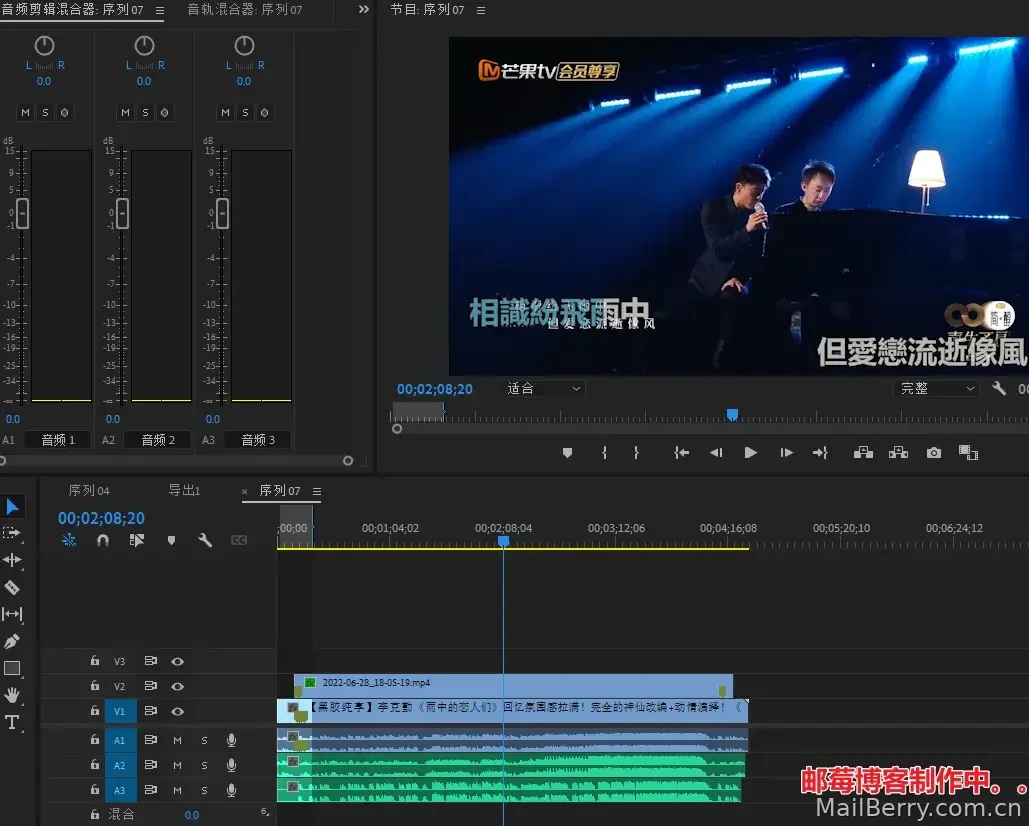Click the Extract button
The image size is (1029, 826).
[898, 453]
